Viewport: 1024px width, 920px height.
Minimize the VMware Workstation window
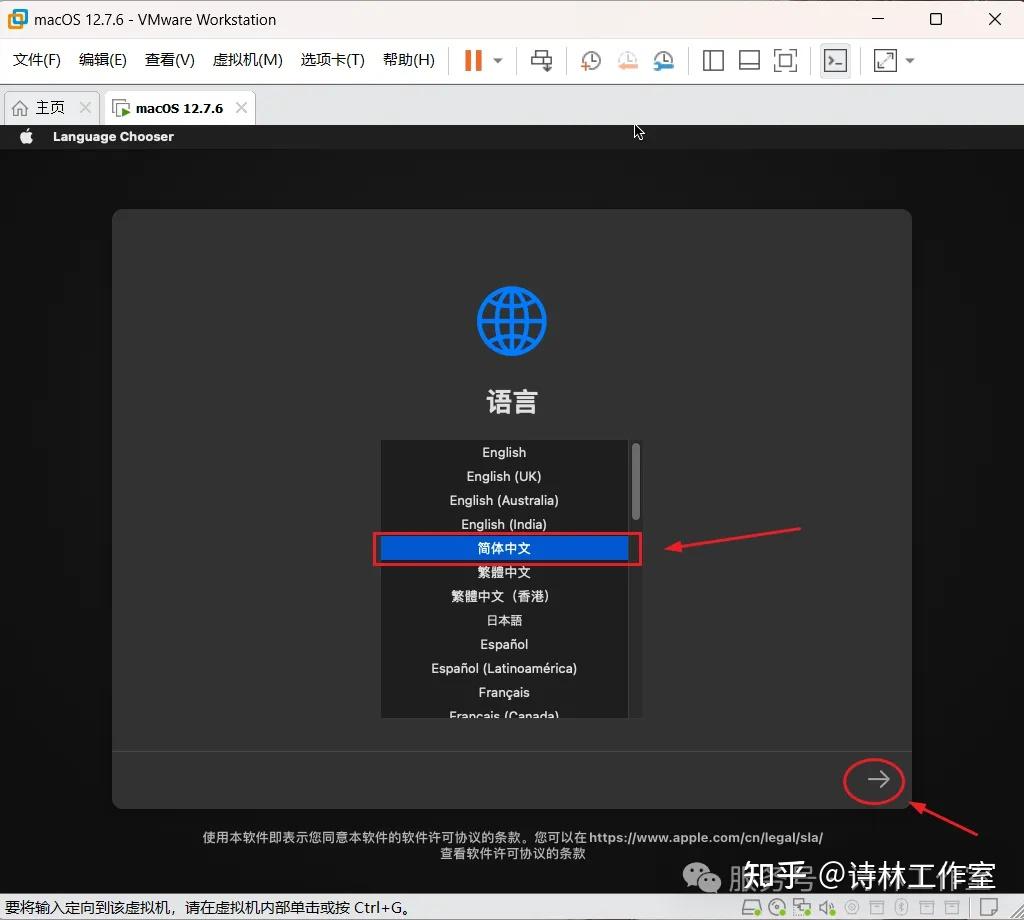tap(878, 19)
